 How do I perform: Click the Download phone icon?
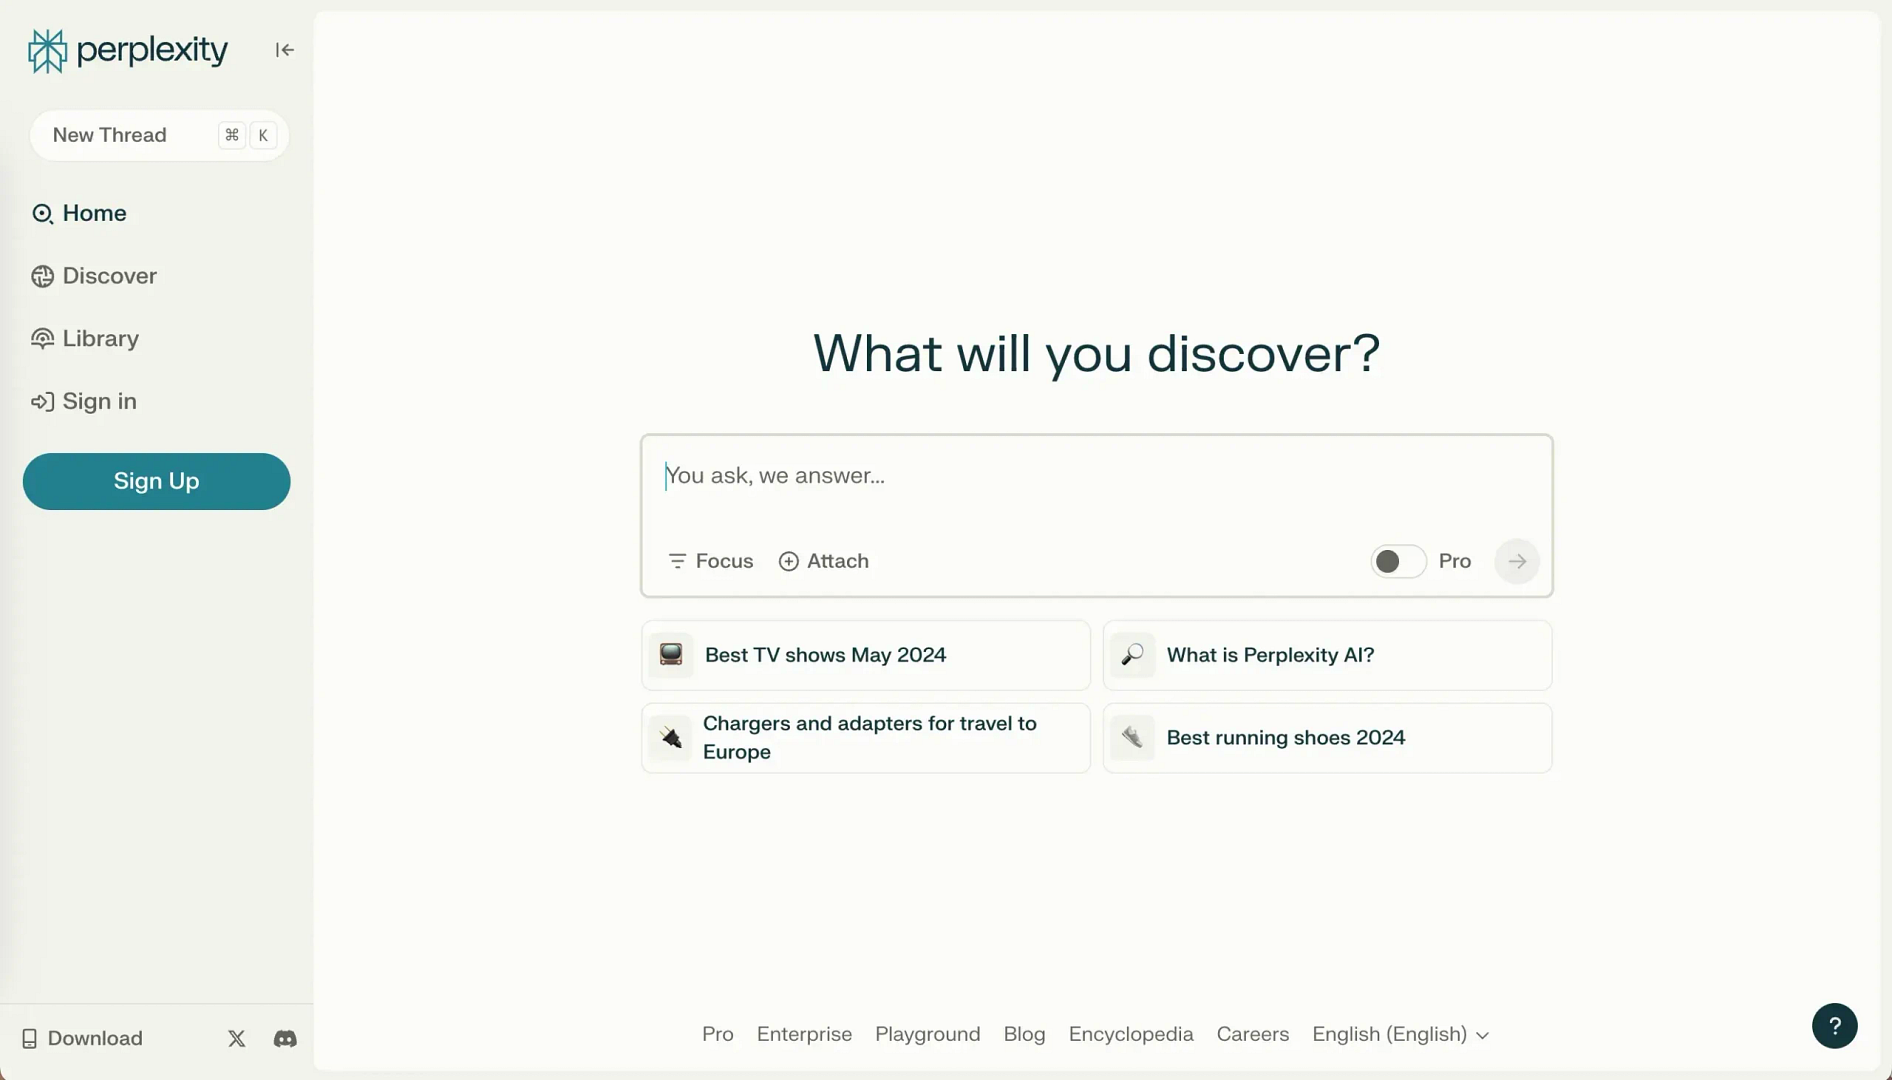(x=29, y=1039)
